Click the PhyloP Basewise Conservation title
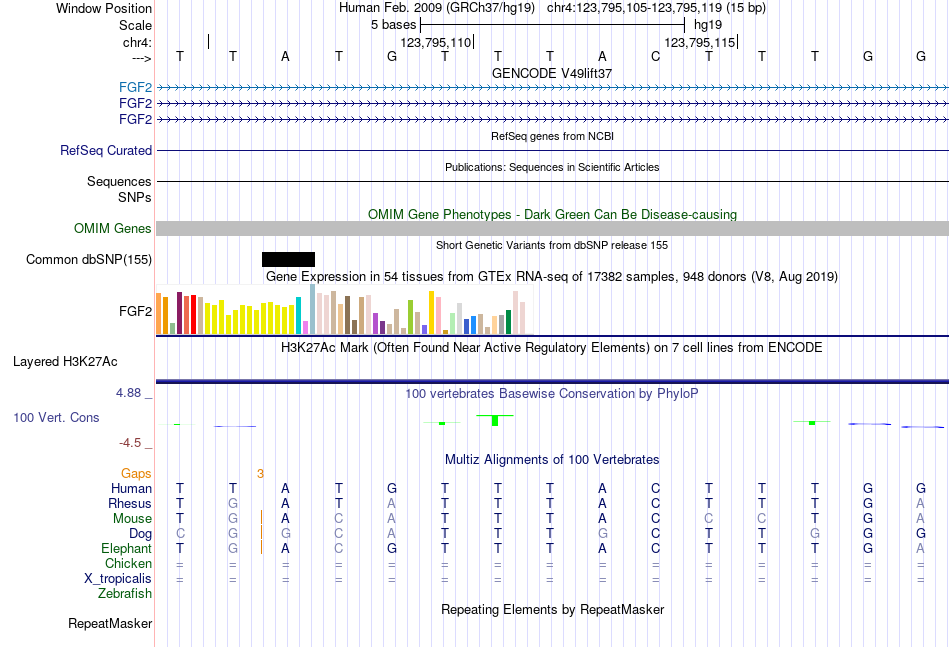 click(x=552, y=394)
